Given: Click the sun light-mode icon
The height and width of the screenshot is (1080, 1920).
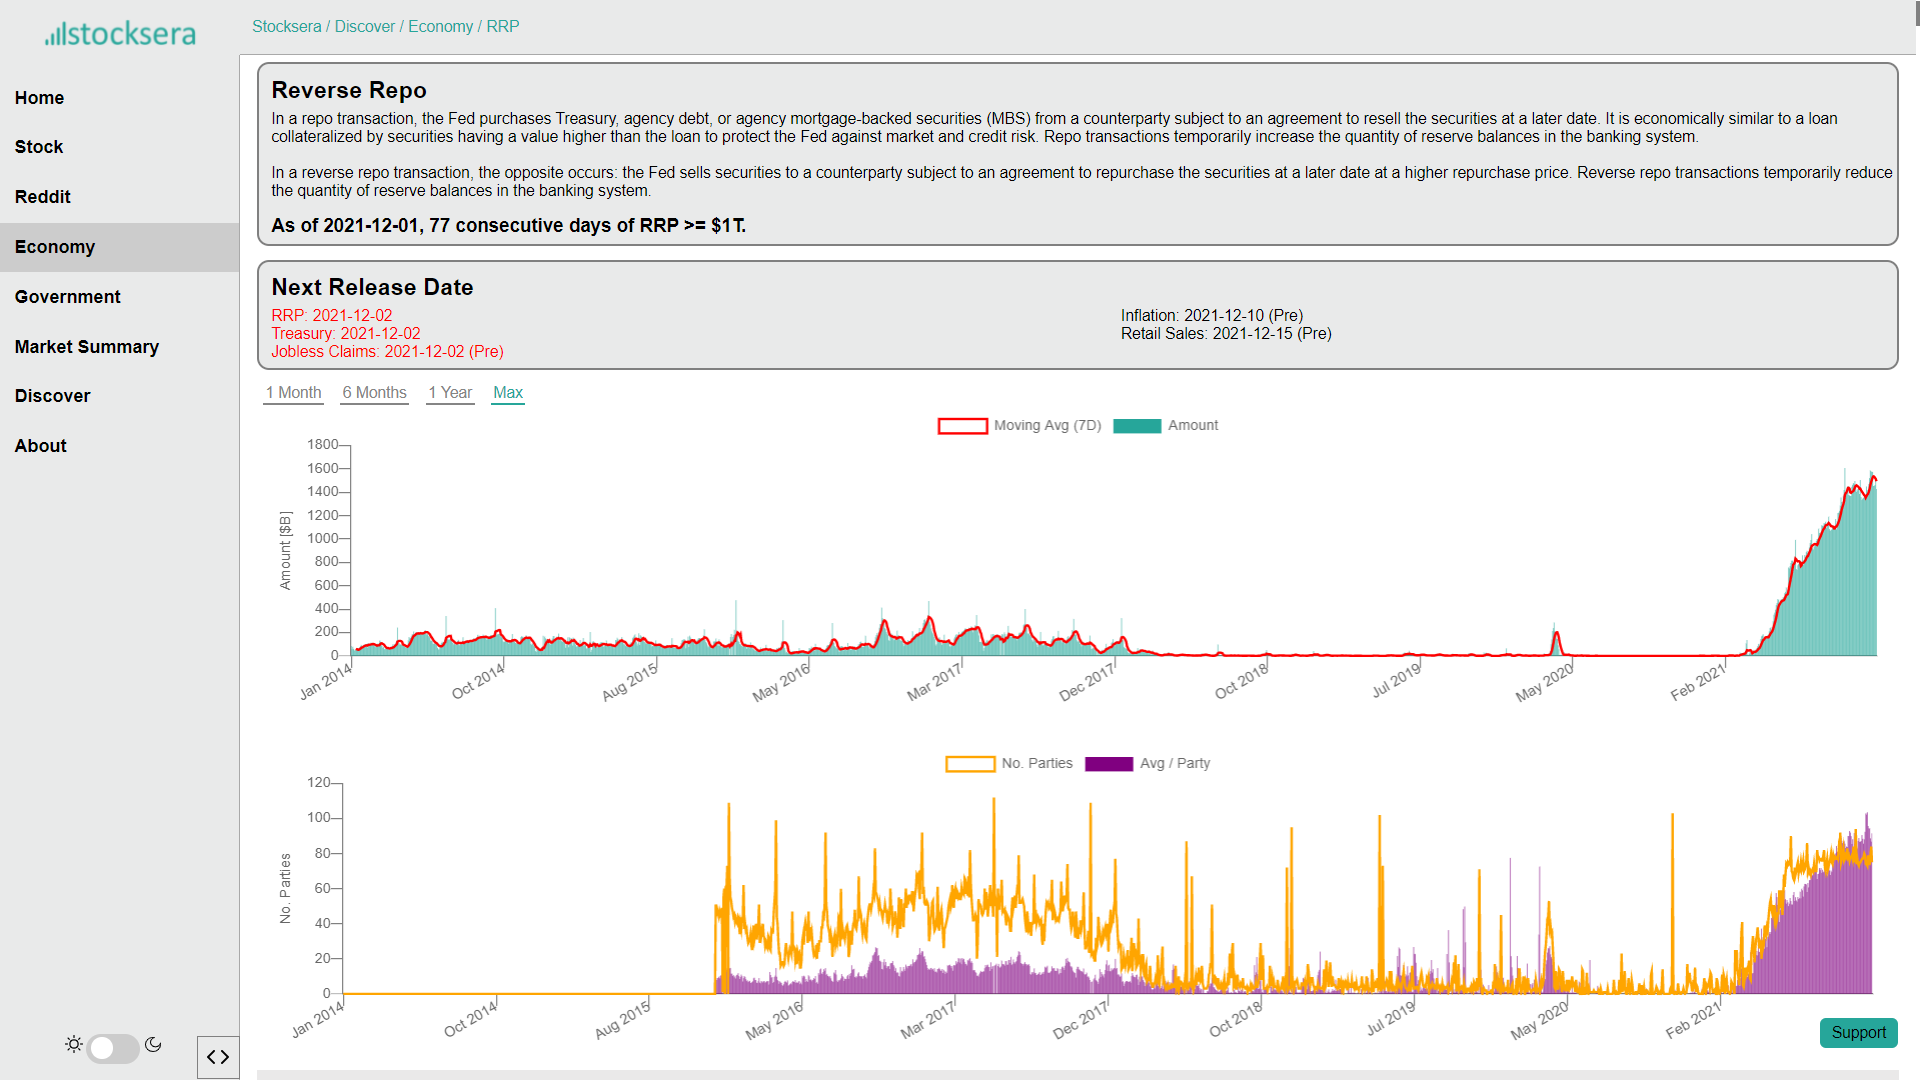Looking at the screenshot, I should (74, 1045).
